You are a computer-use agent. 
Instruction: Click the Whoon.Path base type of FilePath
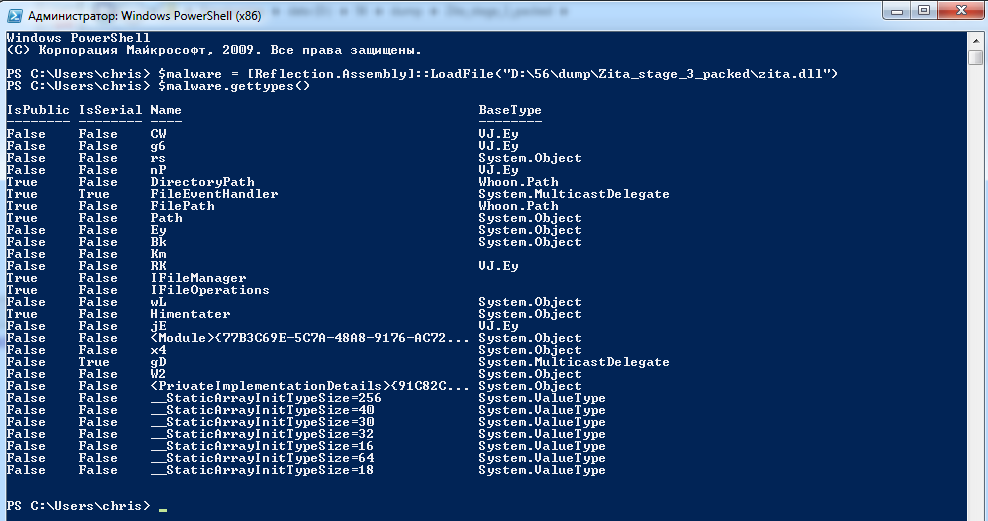pyautogui.click(x=518, y=206)
